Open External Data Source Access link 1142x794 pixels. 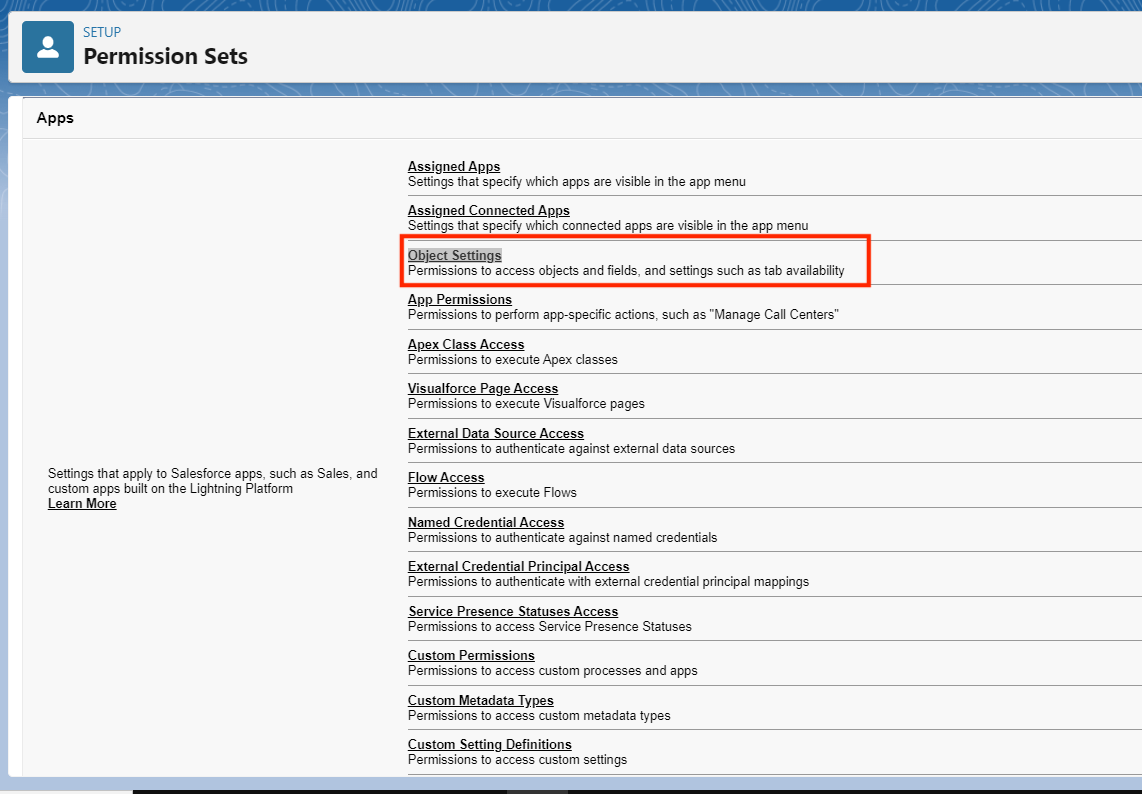496,433
